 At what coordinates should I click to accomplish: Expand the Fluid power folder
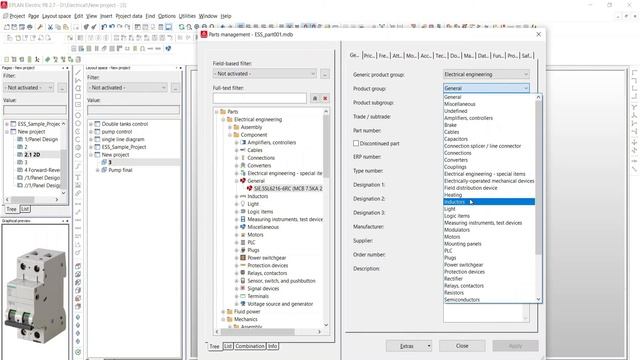[x=223, y=311]
